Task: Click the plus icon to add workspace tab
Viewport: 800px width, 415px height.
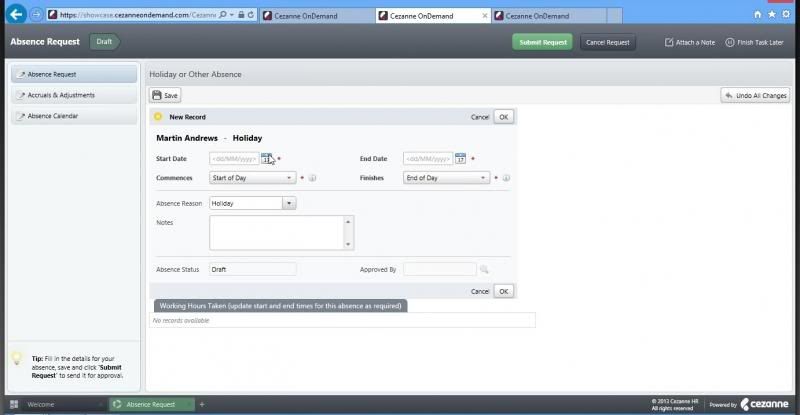Action: (202, 404)
